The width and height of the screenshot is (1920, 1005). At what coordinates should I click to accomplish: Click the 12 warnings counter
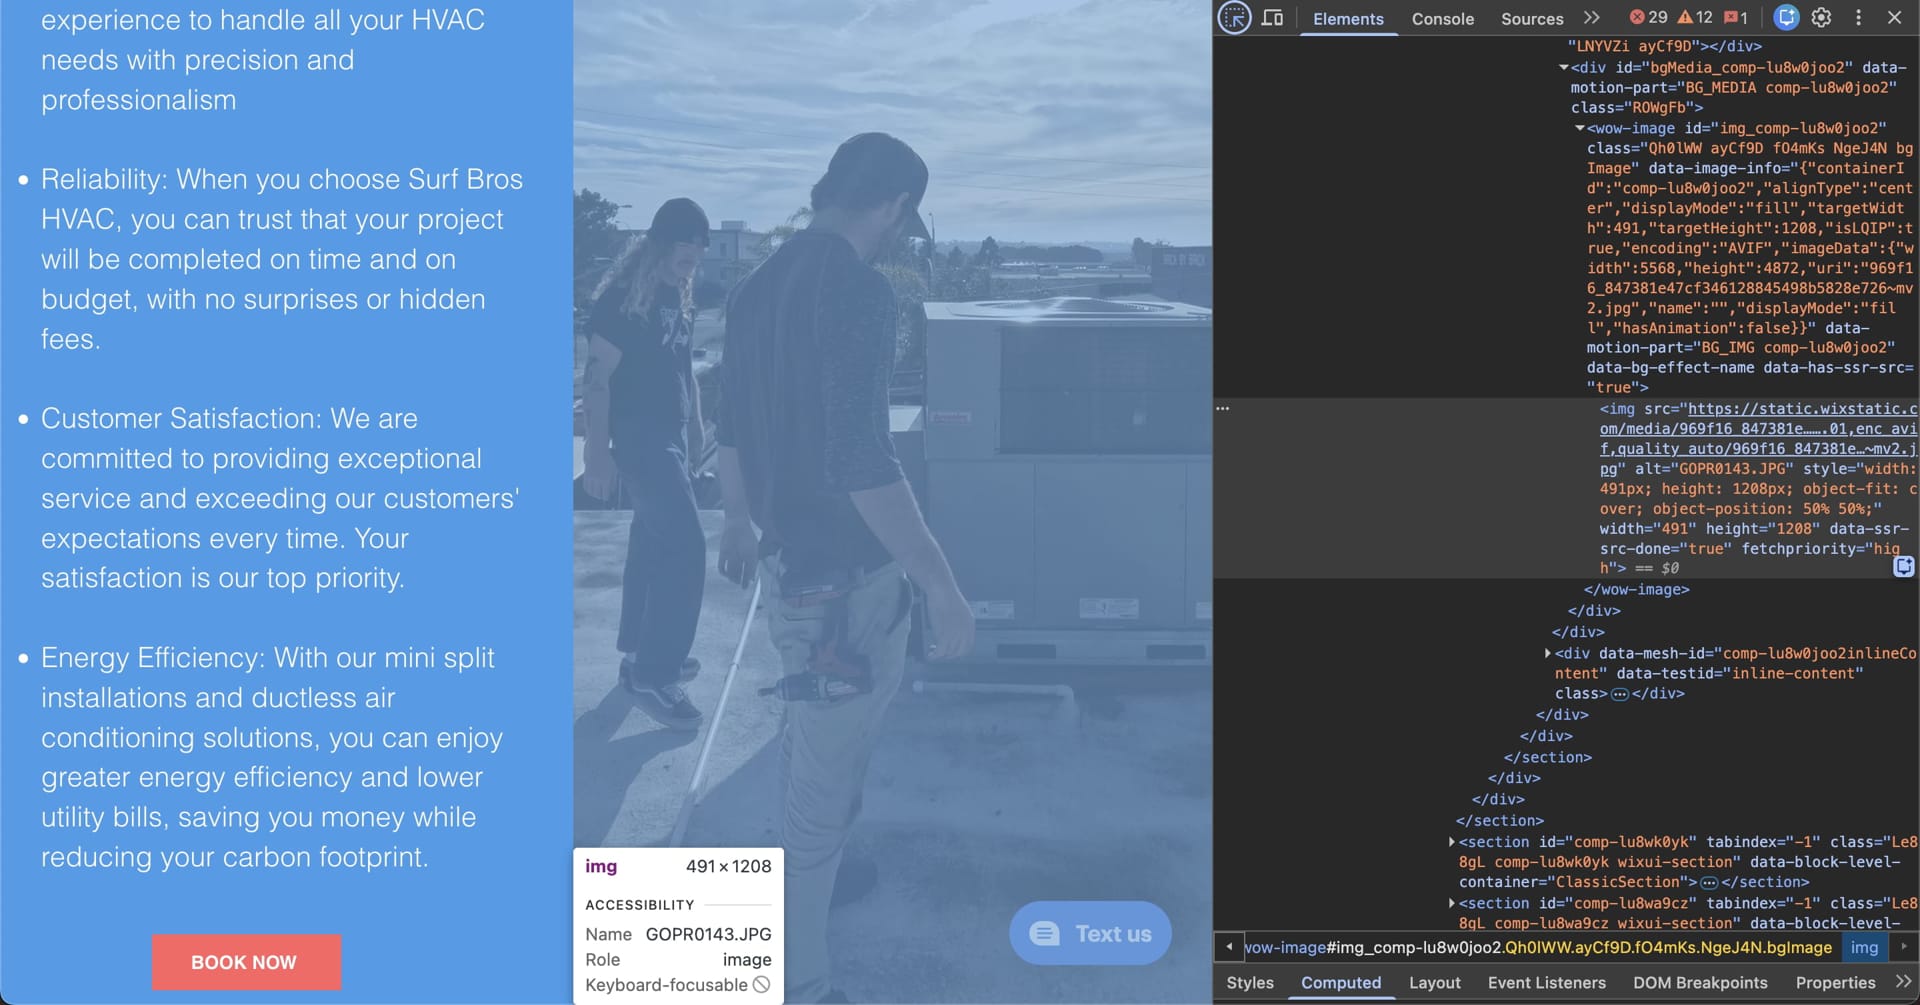click(x=1695, y=17)
